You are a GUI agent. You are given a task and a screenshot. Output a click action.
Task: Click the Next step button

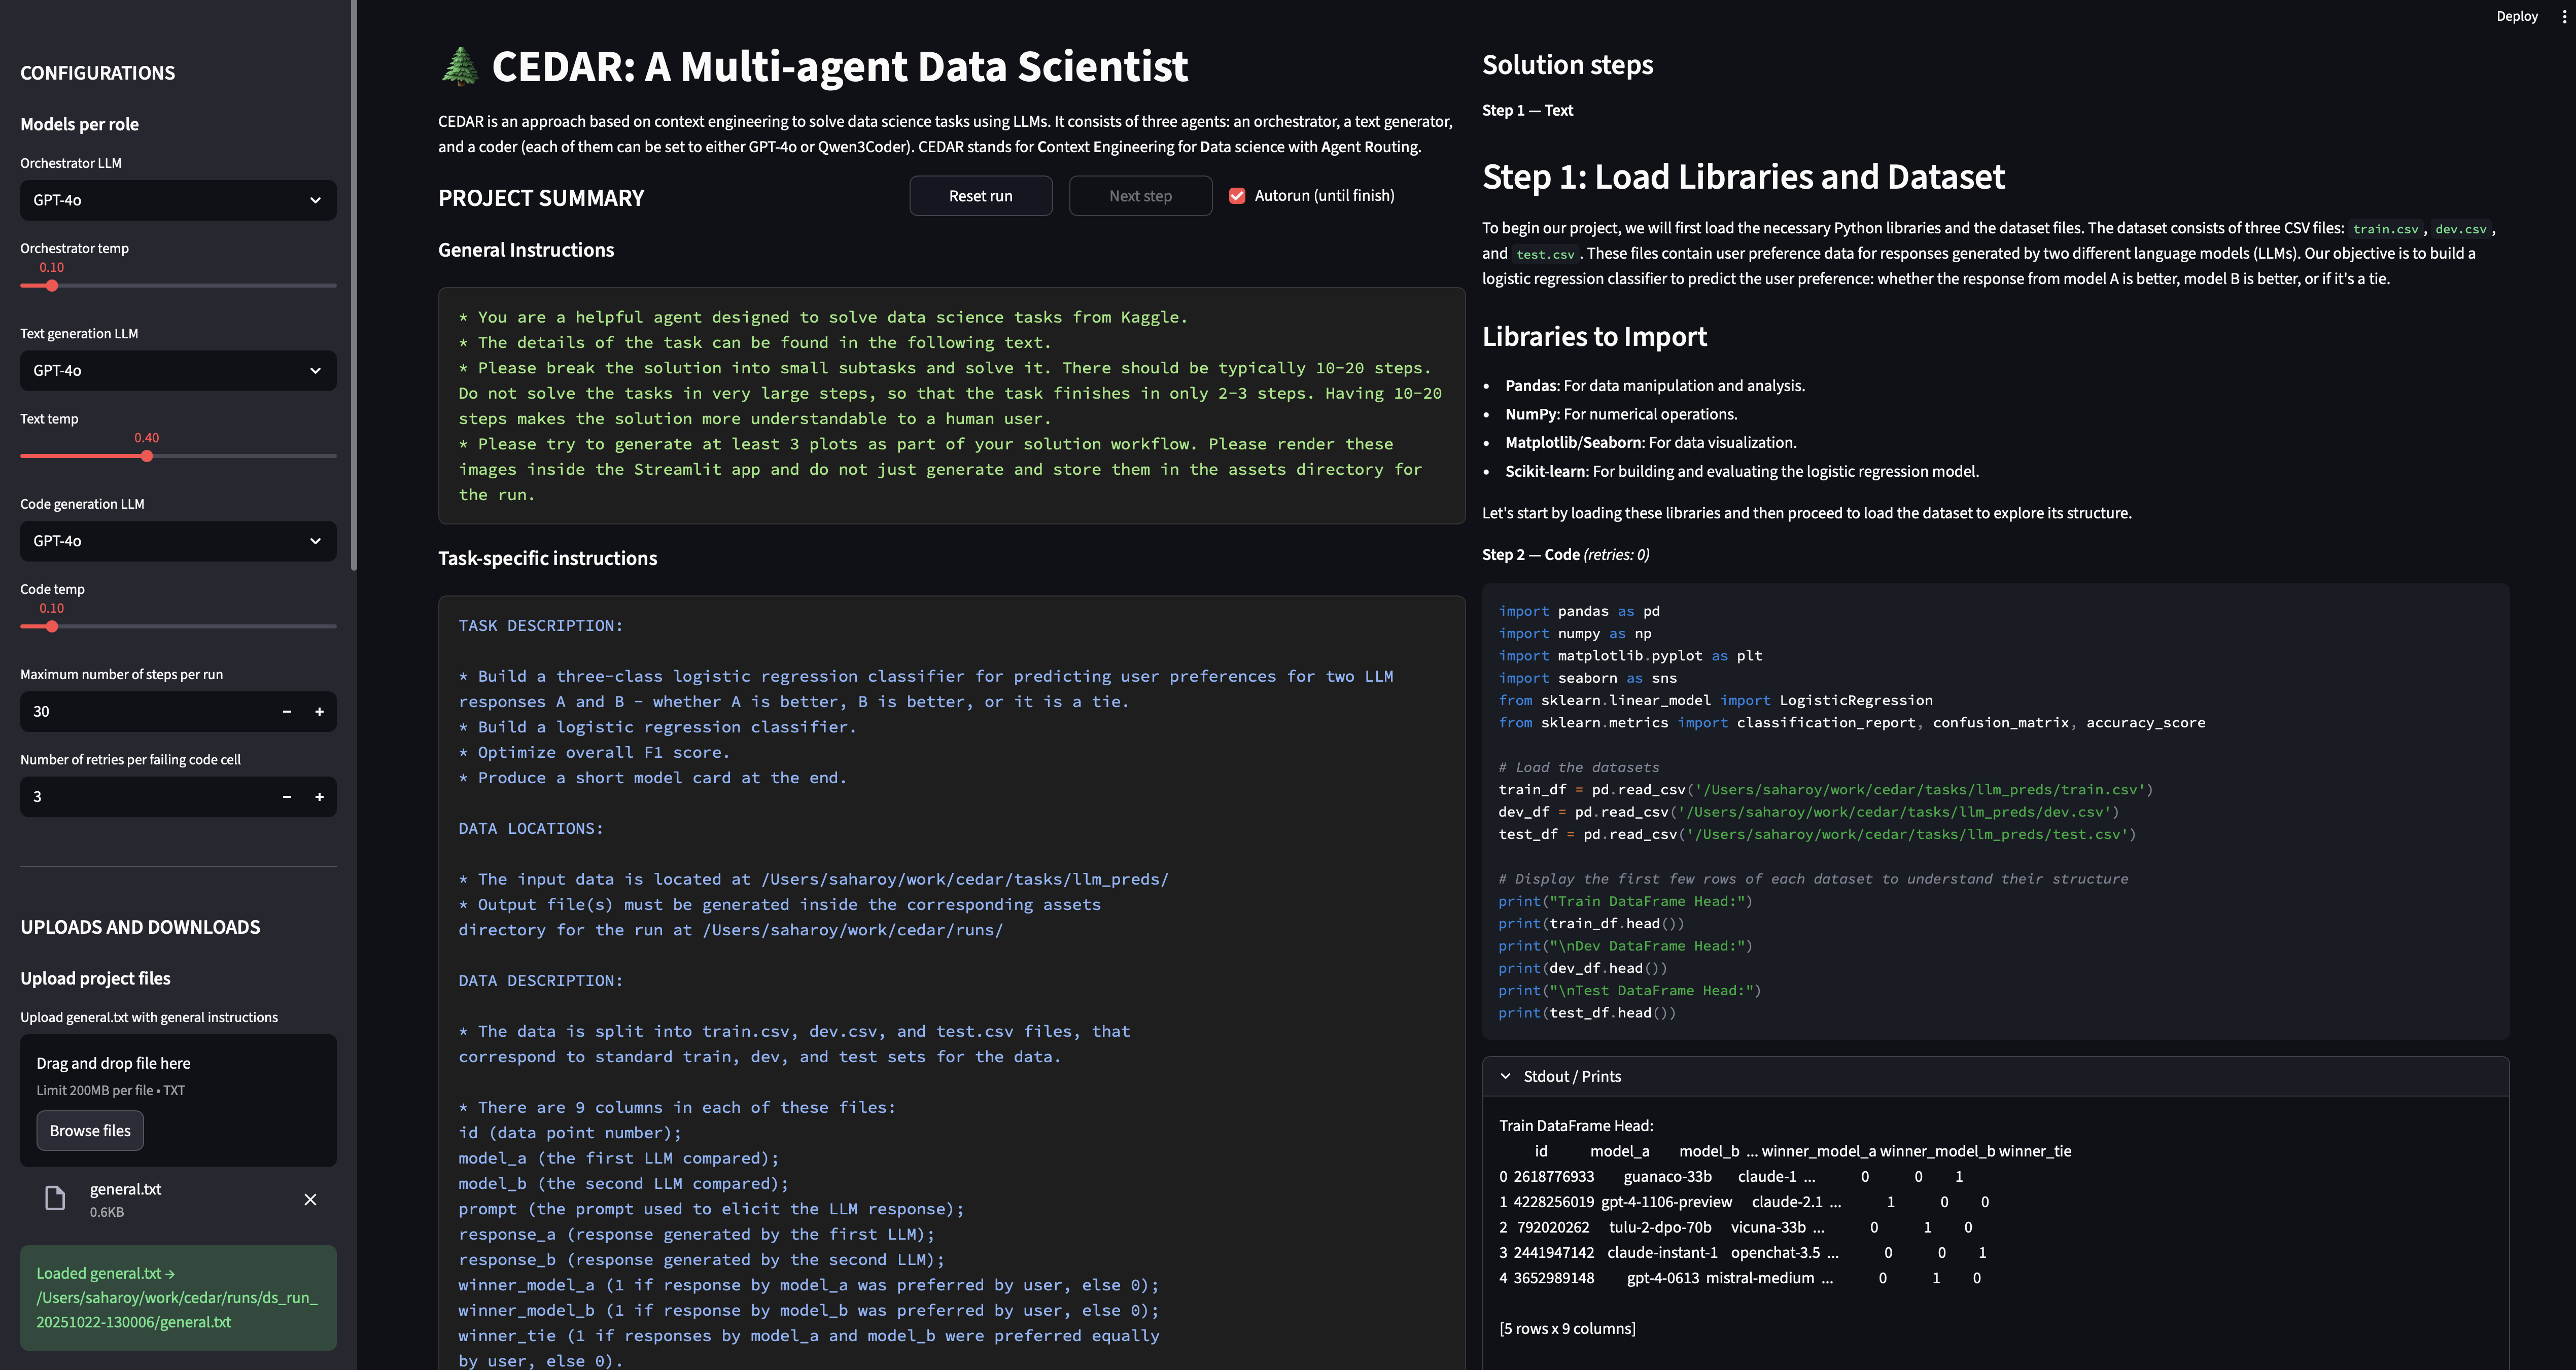(1140, 196)
